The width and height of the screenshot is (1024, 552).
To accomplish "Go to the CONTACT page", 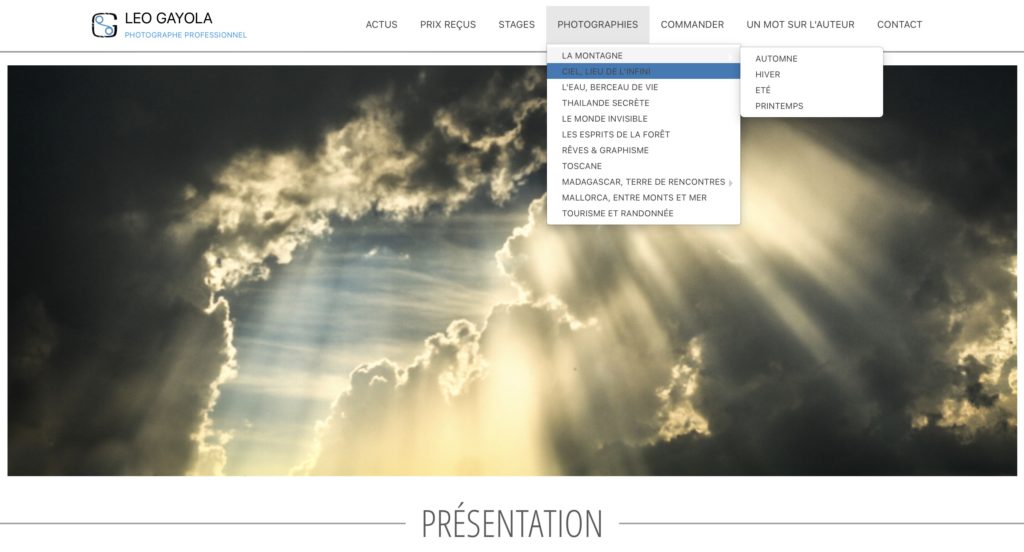I will coord(899,25).
